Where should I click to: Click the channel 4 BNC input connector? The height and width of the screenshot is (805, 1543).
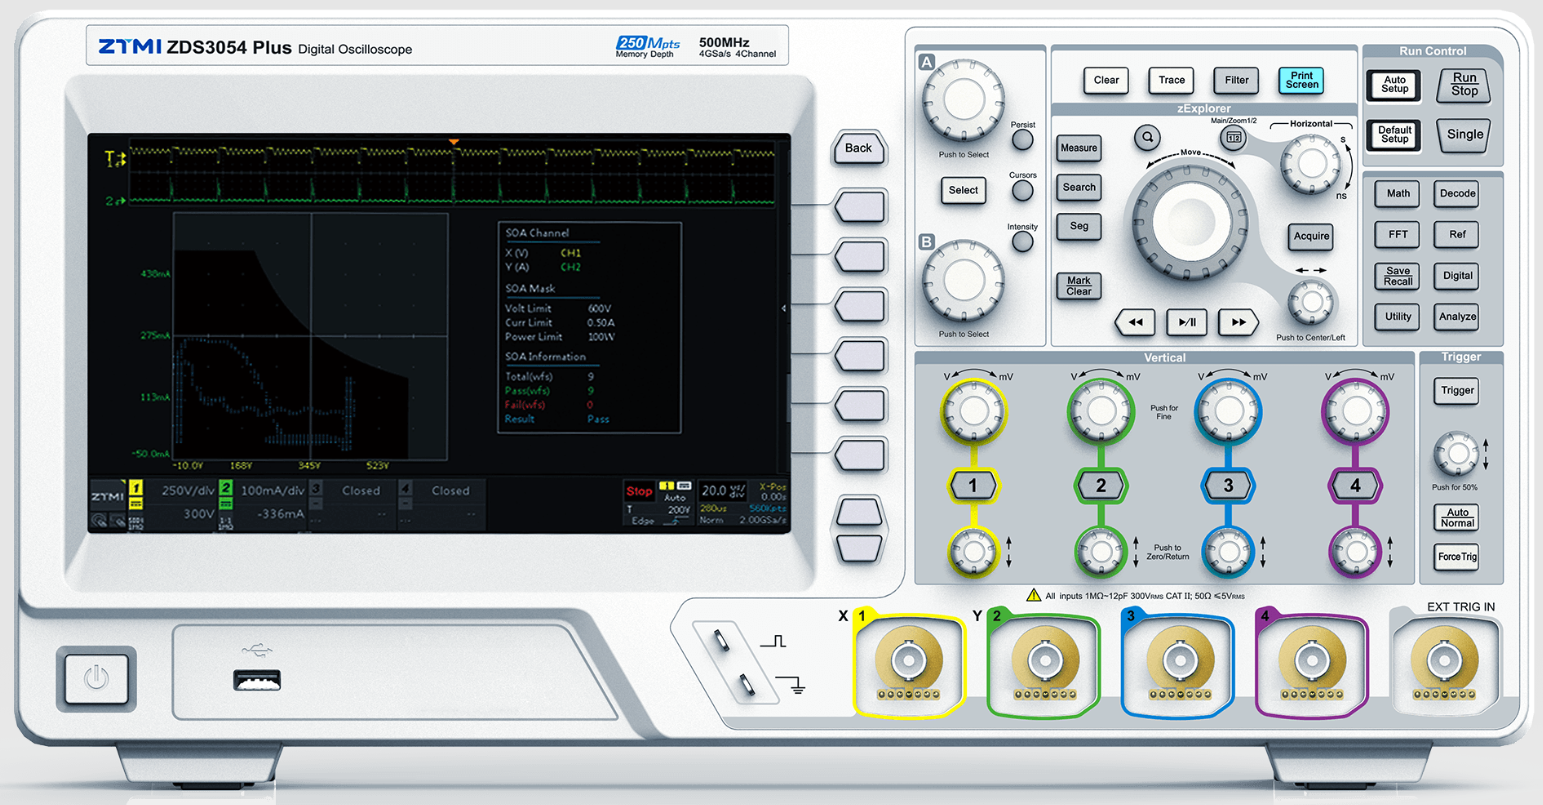tap(1312, 661)
